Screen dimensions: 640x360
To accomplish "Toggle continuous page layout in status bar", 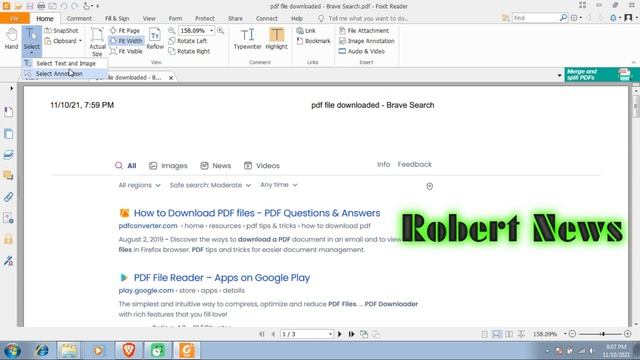I will coord(496,334).
